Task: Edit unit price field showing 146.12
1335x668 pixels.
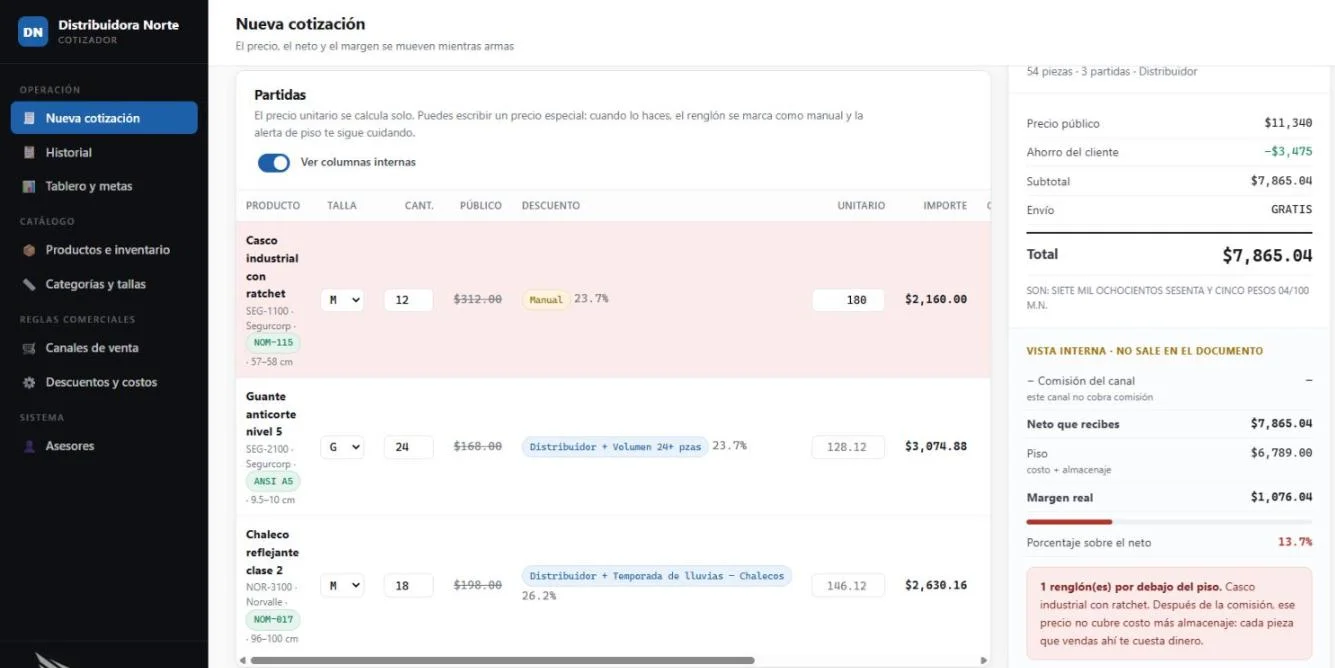Action: tap(848, 586)
